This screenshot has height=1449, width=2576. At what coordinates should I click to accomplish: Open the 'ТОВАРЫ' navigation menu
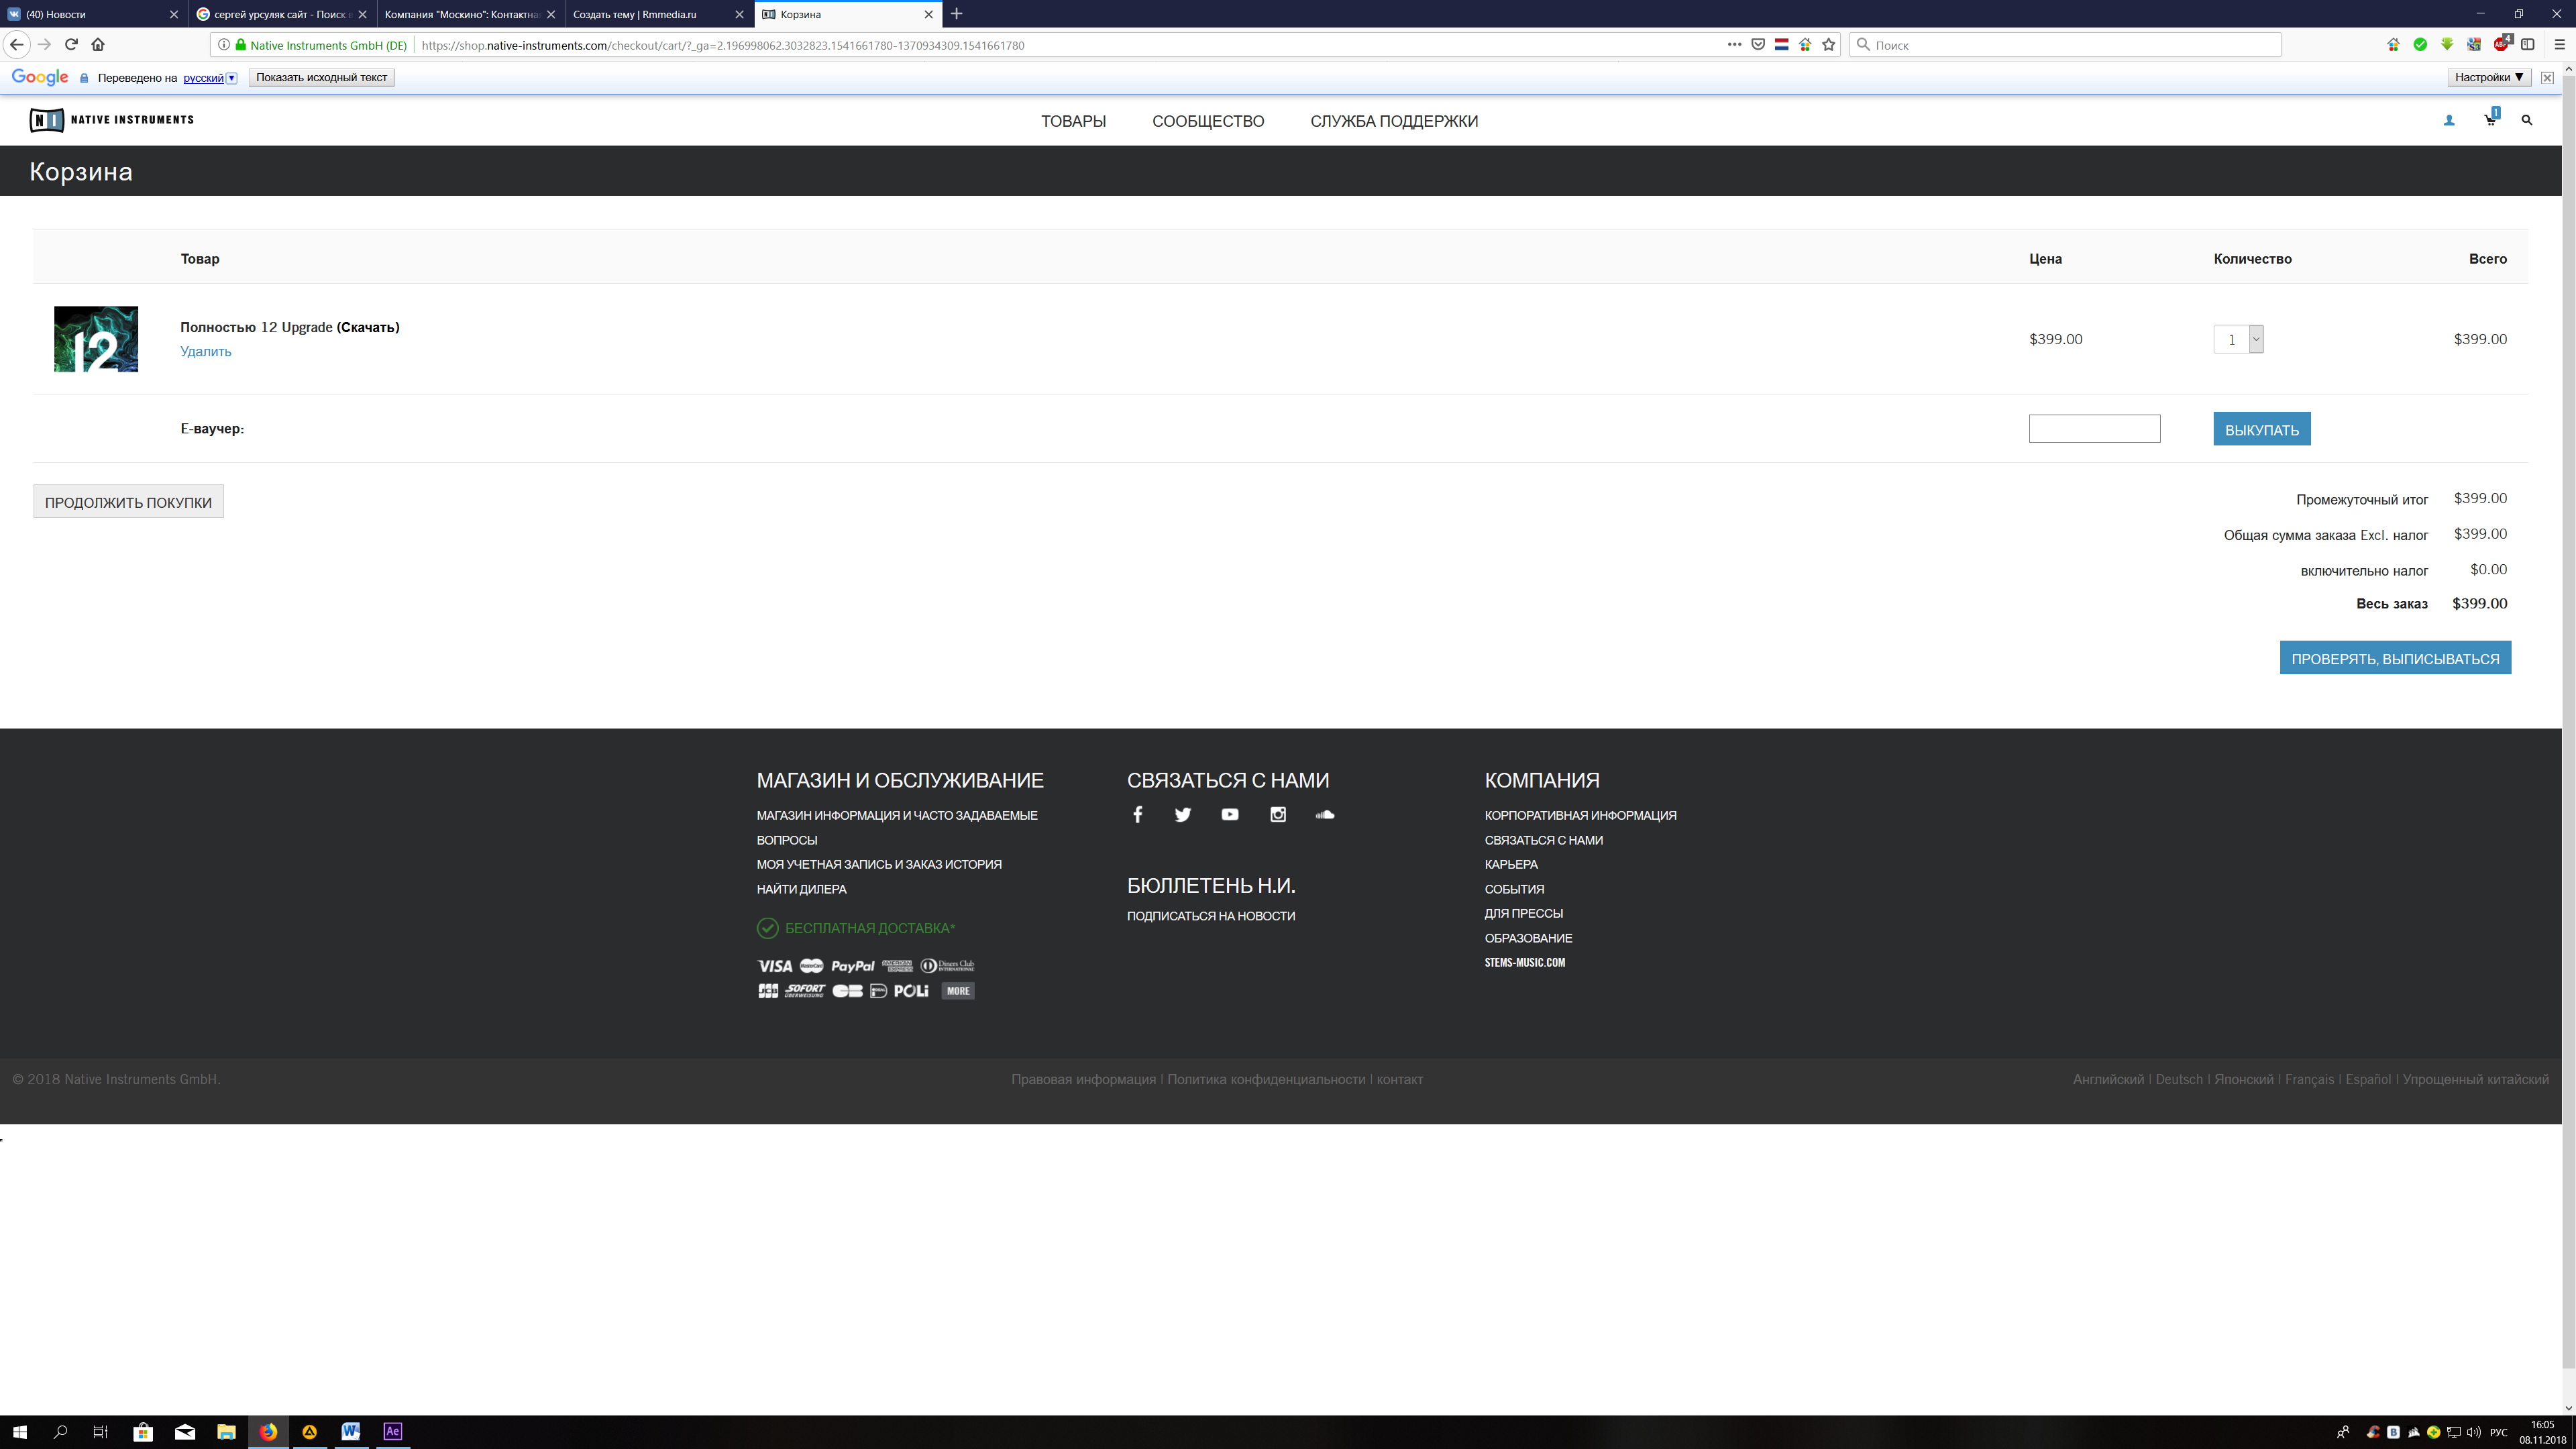[x=1073, y=121]
